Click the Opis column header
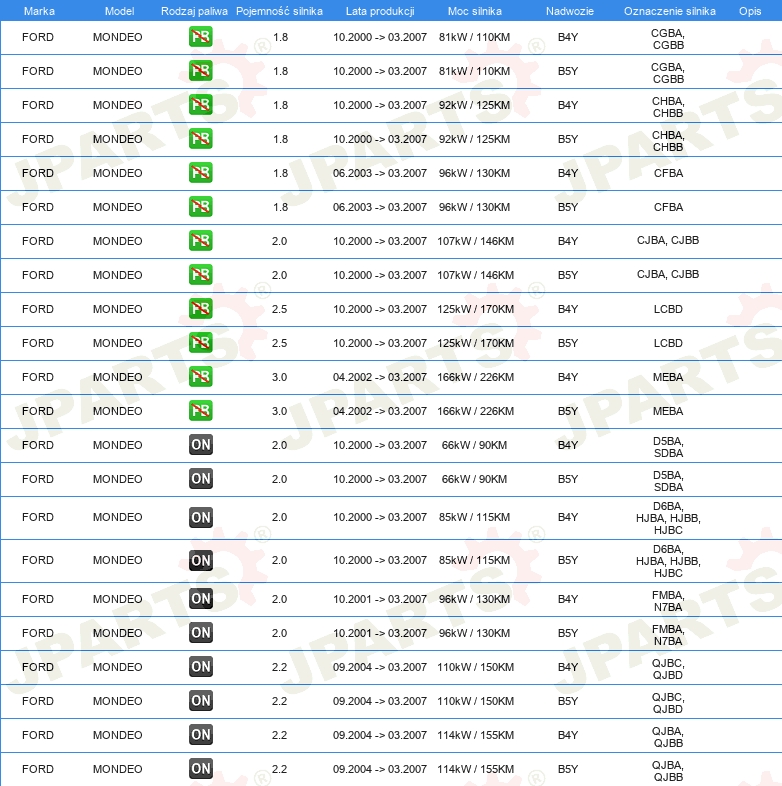The image size is (782, 786). click(750, 11)
